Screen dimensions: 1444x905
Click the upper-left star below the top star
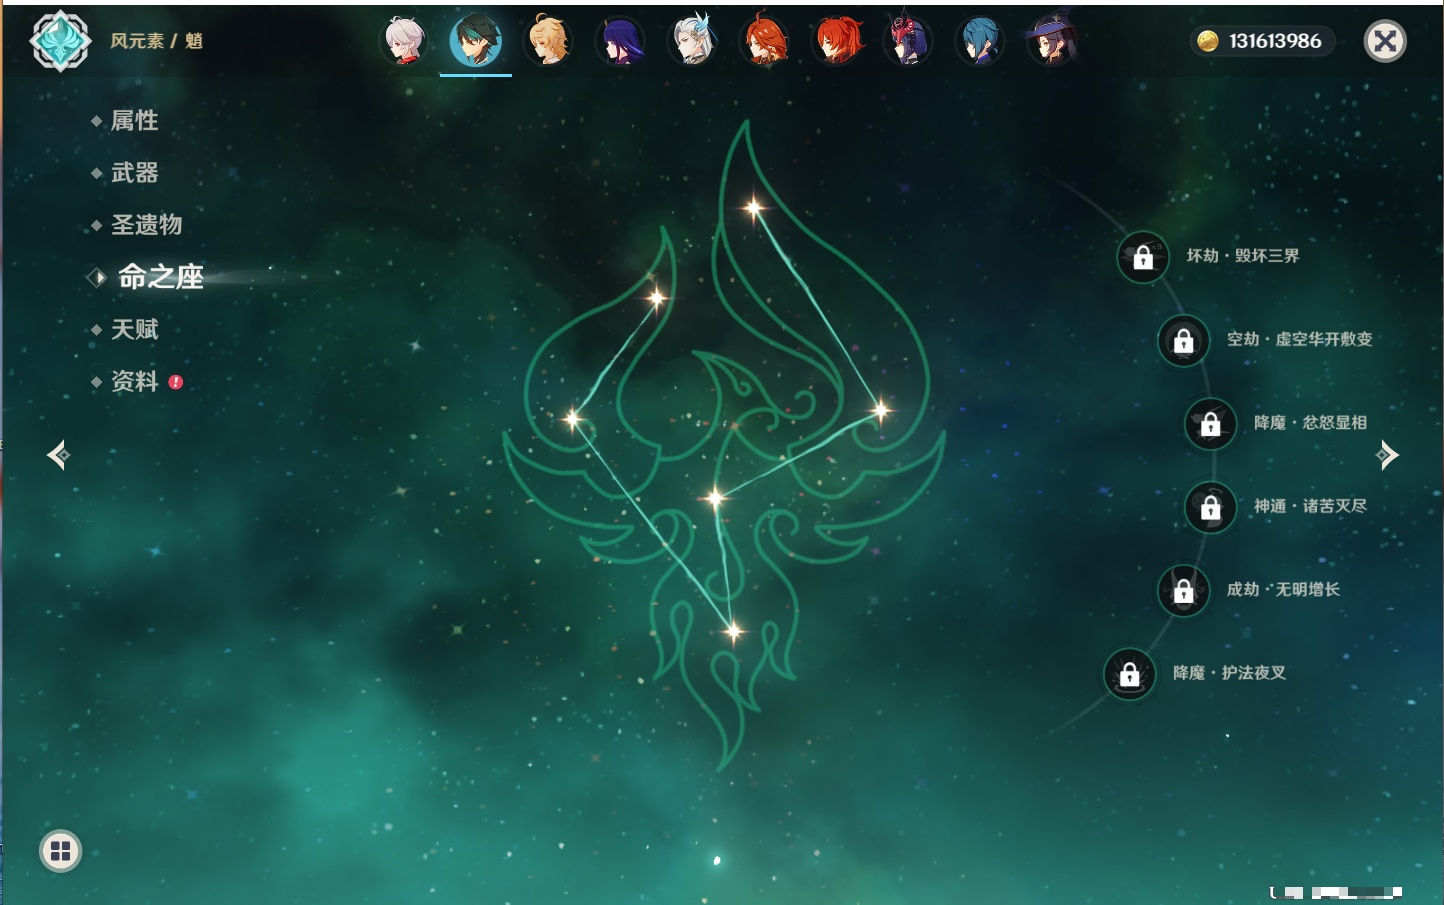(x=657, y=297)
